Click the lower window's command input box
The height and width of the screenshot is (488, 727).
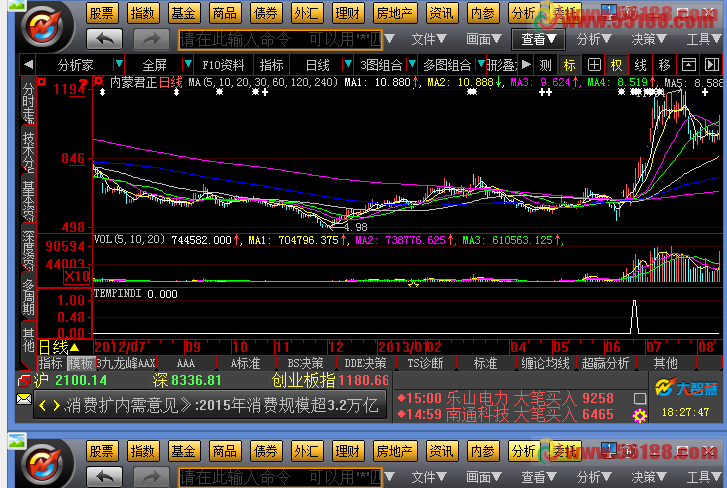coord(280,477)
